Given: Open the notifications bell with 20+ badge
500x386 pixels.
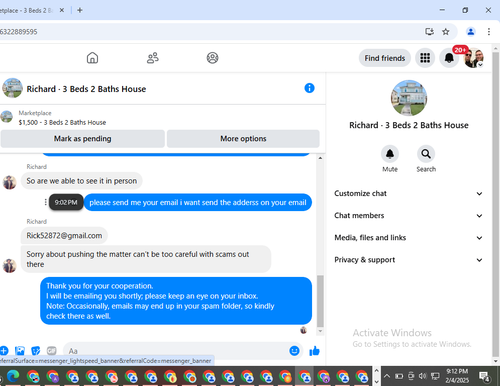Looking at the screenshot, I should pos(449,58).
